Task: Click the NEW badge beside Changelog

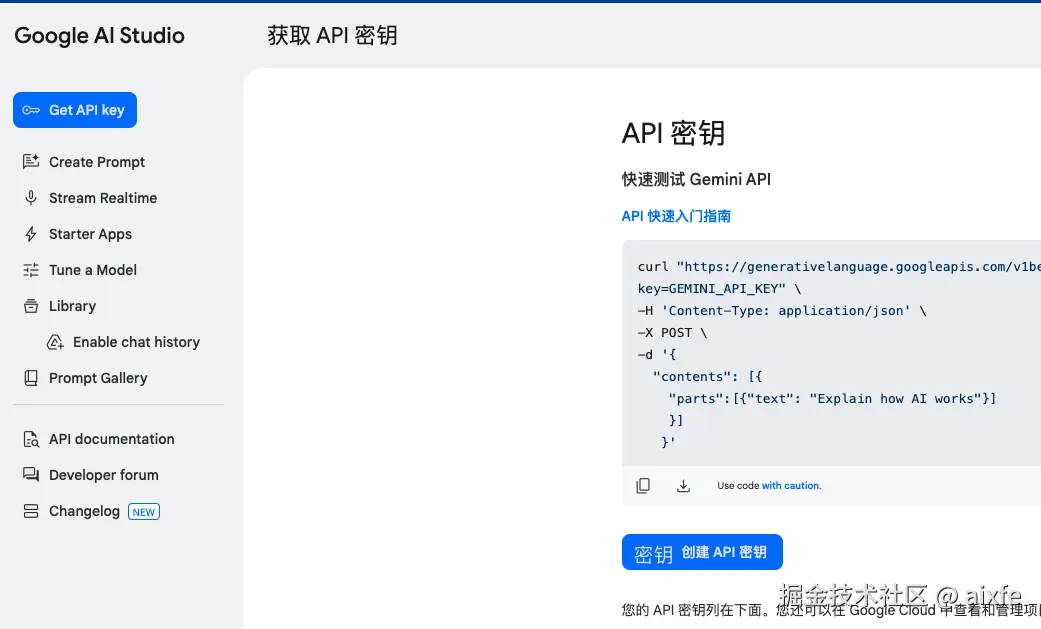Action: tap(143, 511)
